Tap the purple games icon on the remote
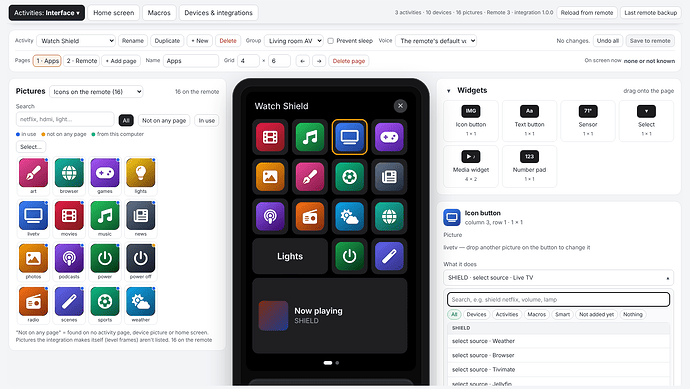This screenshot has width=690, height=389. (389, 137)
